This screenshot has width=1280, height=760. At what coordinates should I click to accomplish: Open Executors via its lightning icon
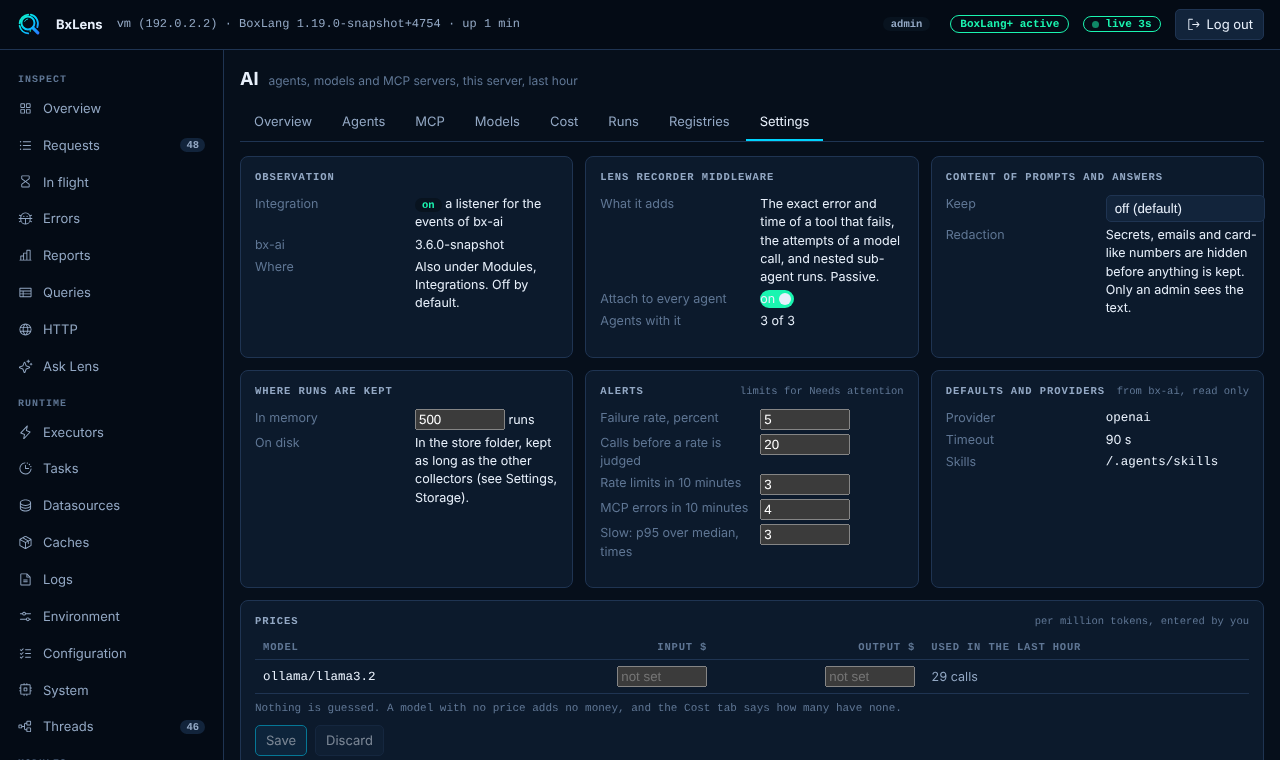(26, 432)
